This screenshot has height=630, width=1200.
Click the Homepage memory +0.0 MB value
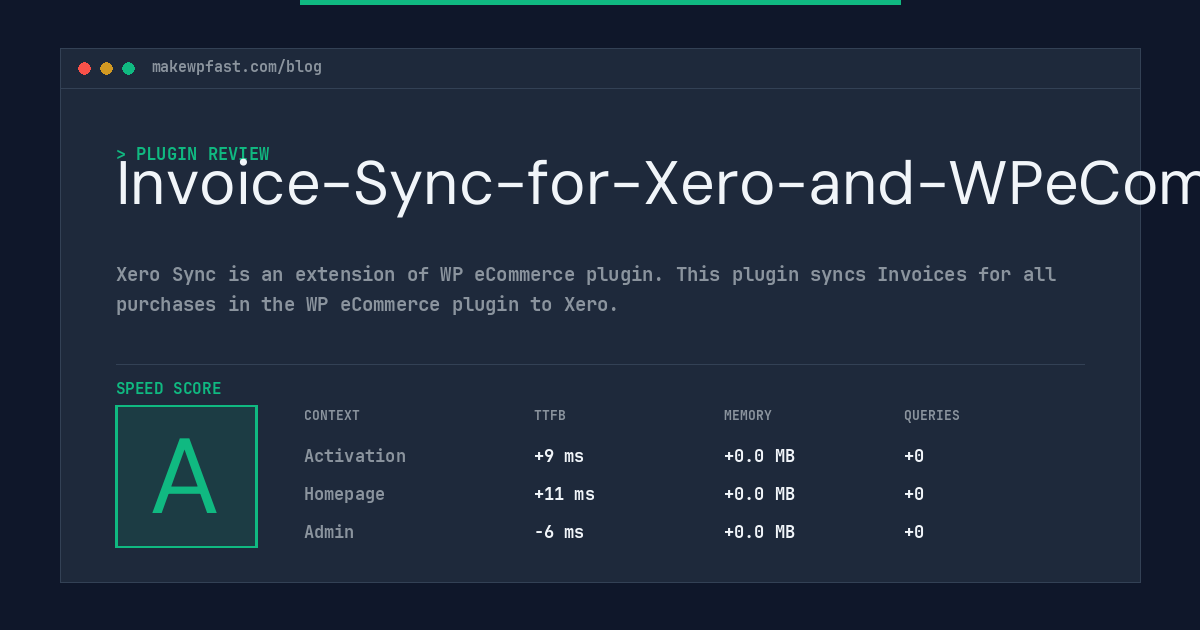pyautogui.click(x=759, y=494)
